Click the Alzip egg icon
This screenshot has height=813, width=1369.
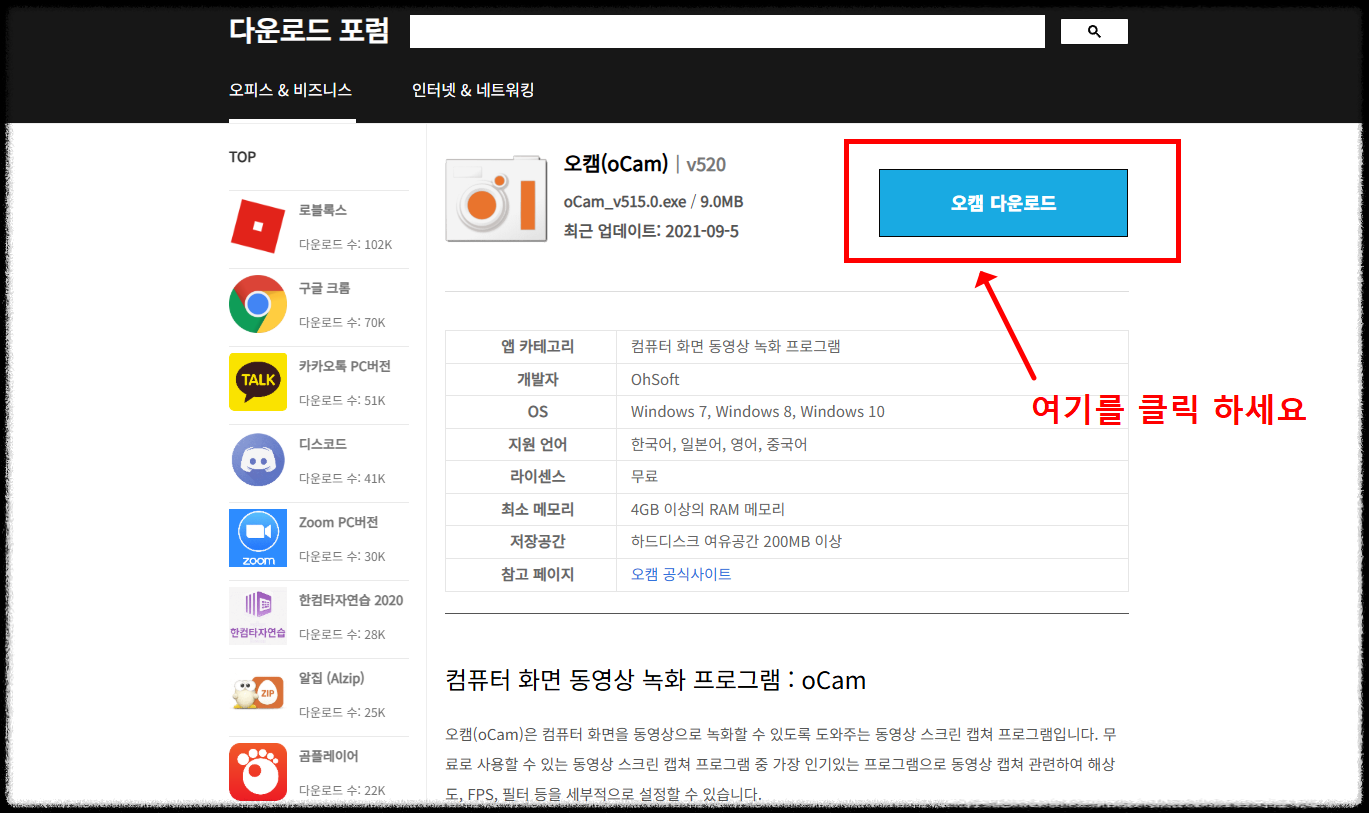[258, 694]
